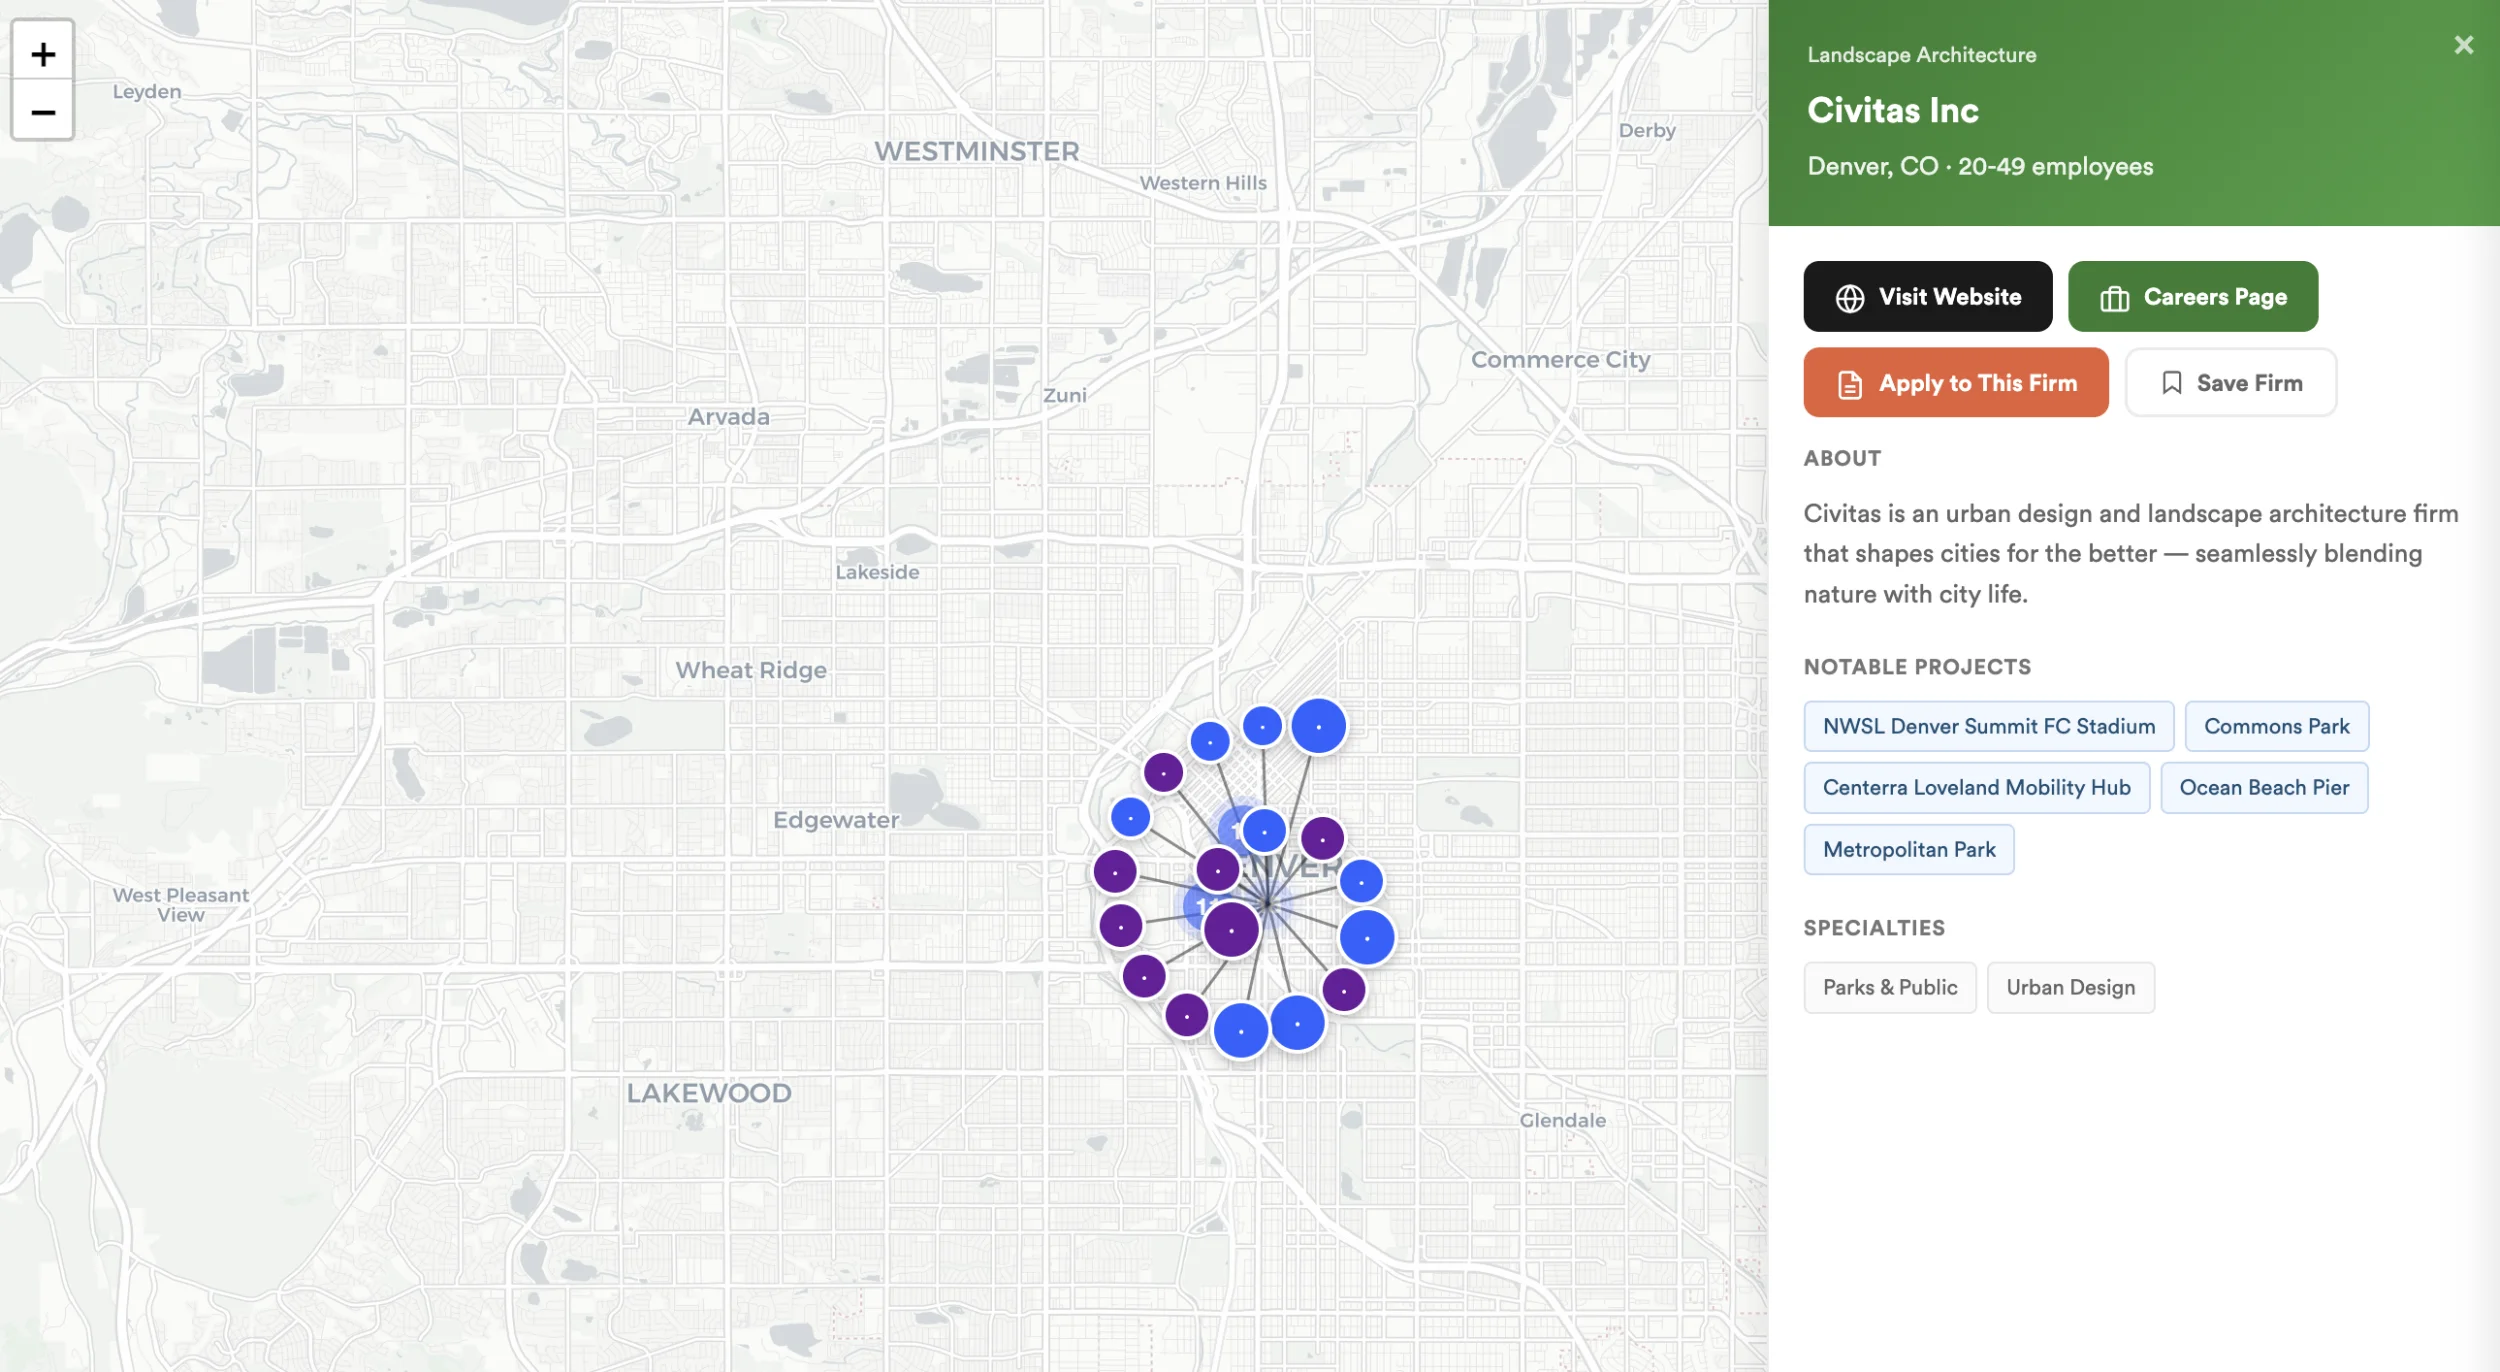This screenshot has width=2500, height=1372.
Task: Zoom out on the map
Action: (x=42, y=111)
